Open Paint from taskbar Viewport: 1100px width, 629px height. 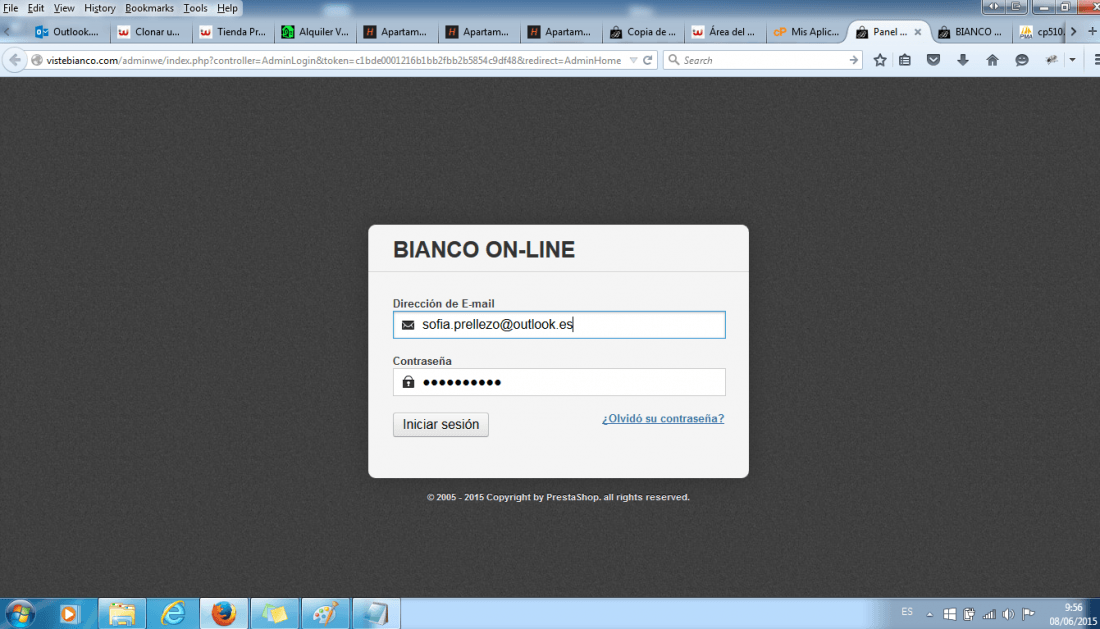coord(325,614)
